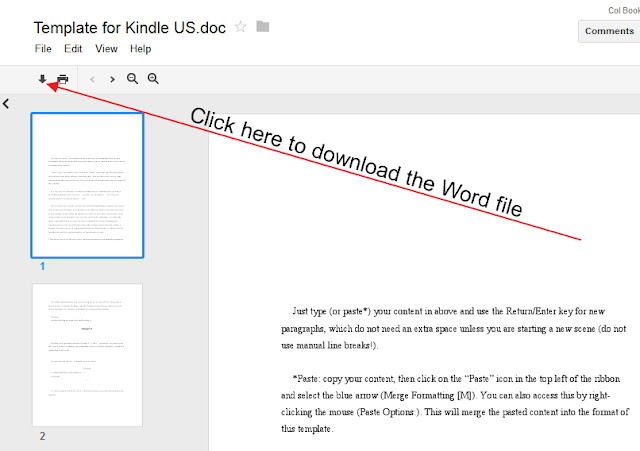The image size is (640, 451).
Task: Open the View menu
Action: (106, 49)
